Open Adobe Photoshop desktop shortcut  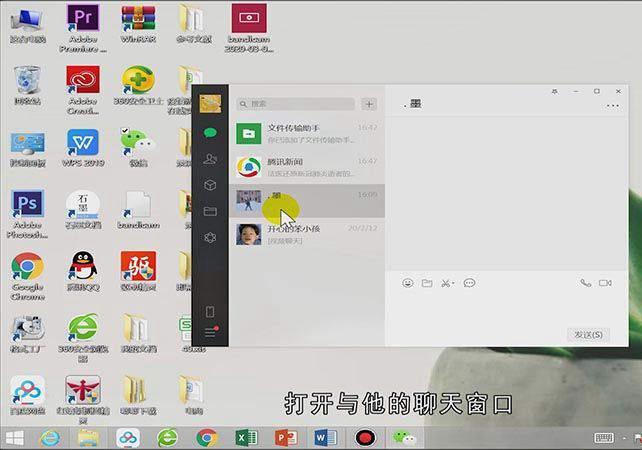pyautogui.click(x=27, y=214)
